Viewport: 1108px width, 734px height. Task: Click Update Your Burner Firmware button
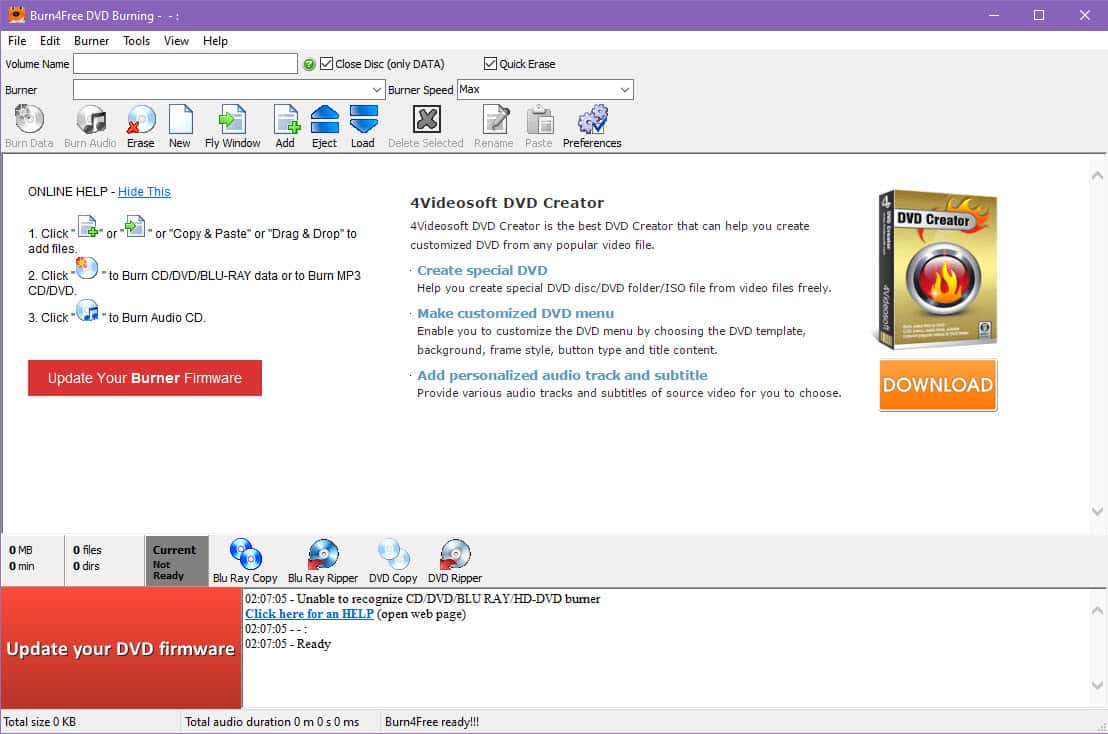[145, 378]
